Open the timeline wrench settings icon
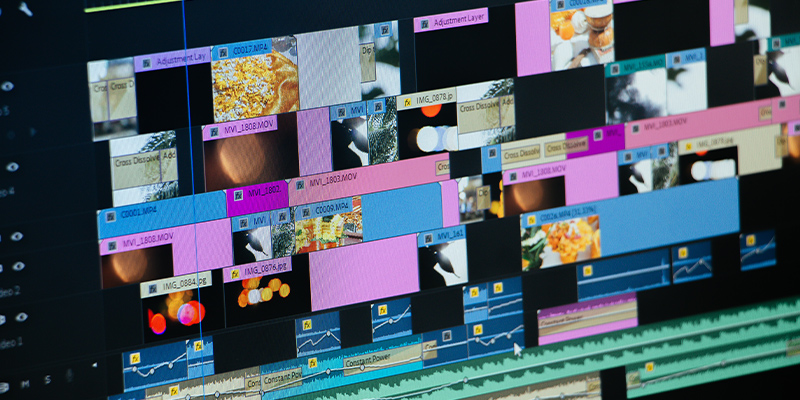Image resolution: width=800 pixels, height=400 pixels. click(x=24, y=8)
